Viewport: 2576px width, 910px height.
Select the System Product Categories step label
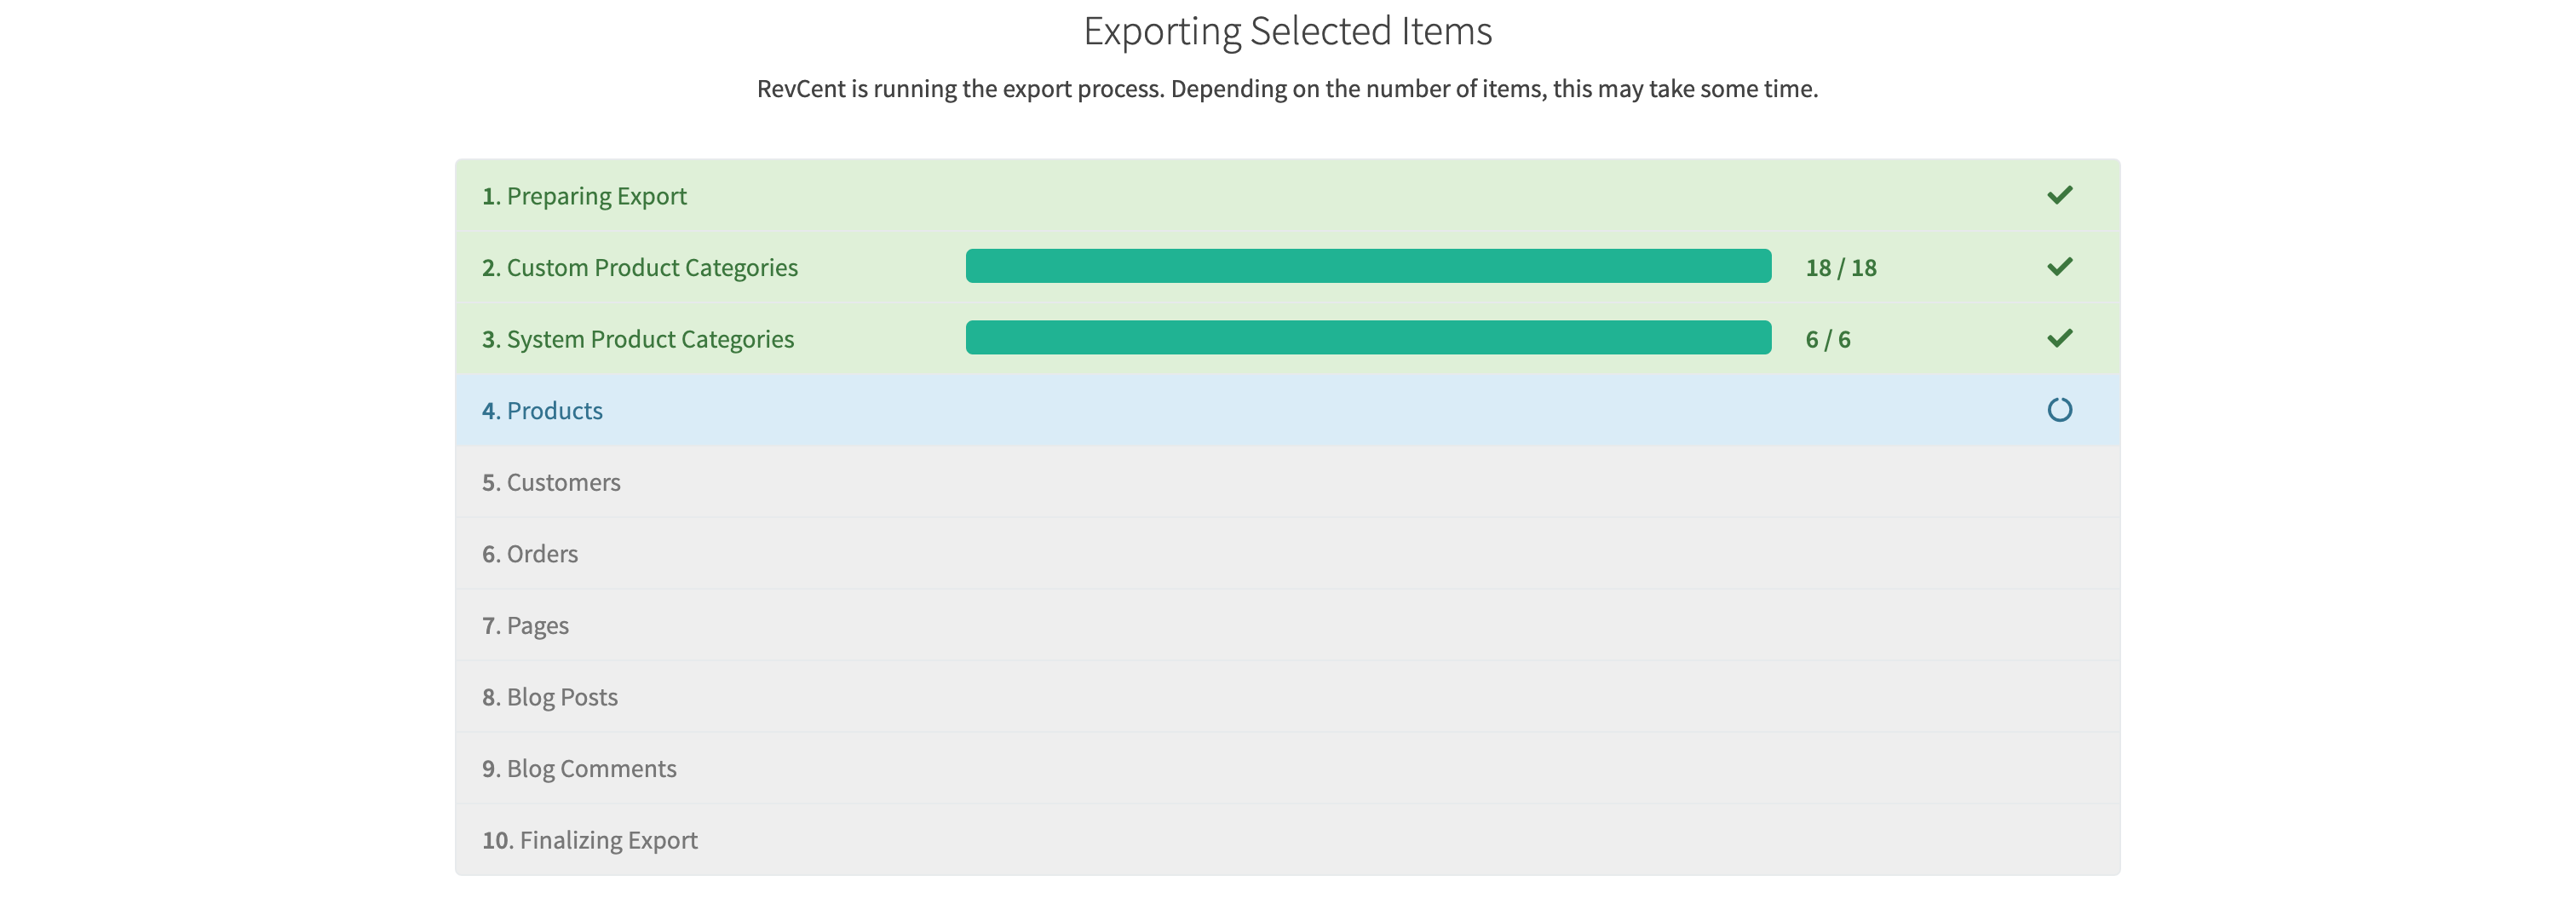tap(638, 340)
